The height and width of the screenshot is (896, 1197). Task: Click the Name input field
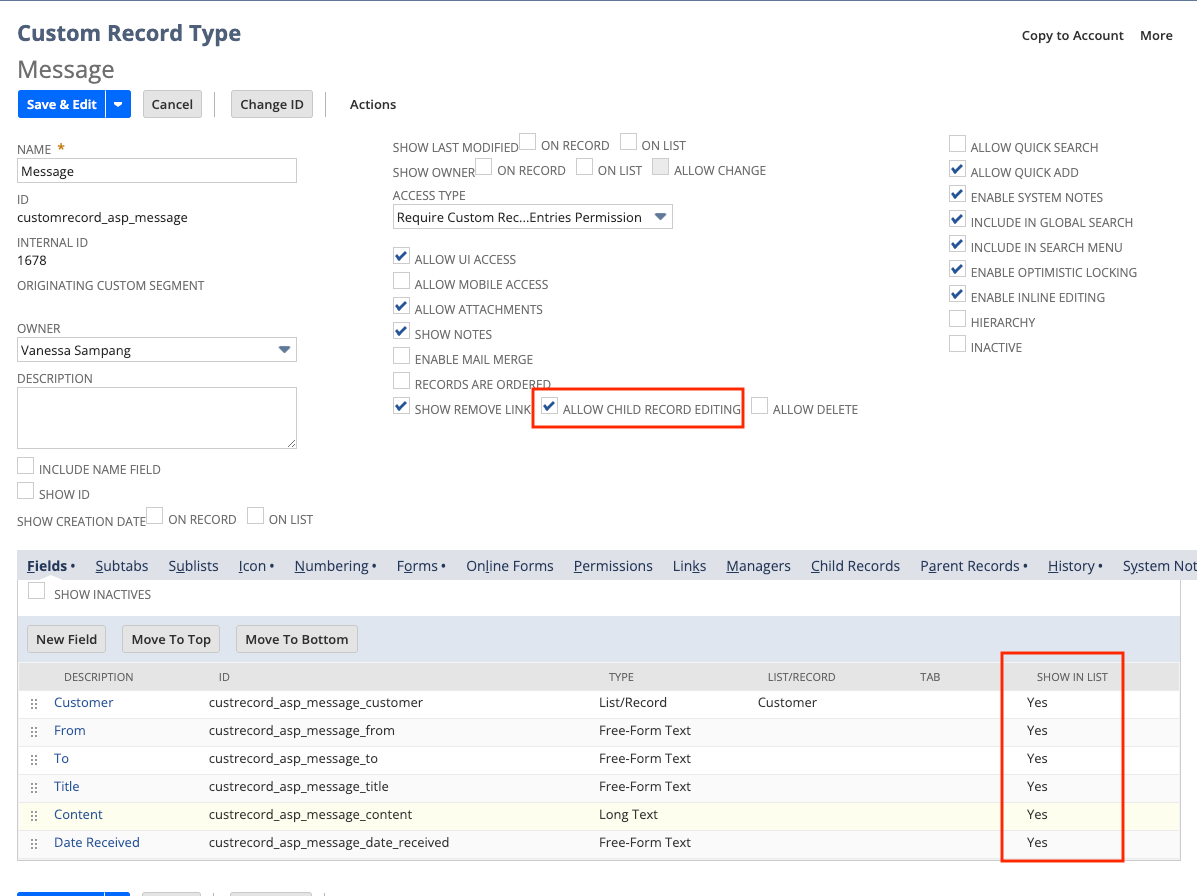point(157,171)
